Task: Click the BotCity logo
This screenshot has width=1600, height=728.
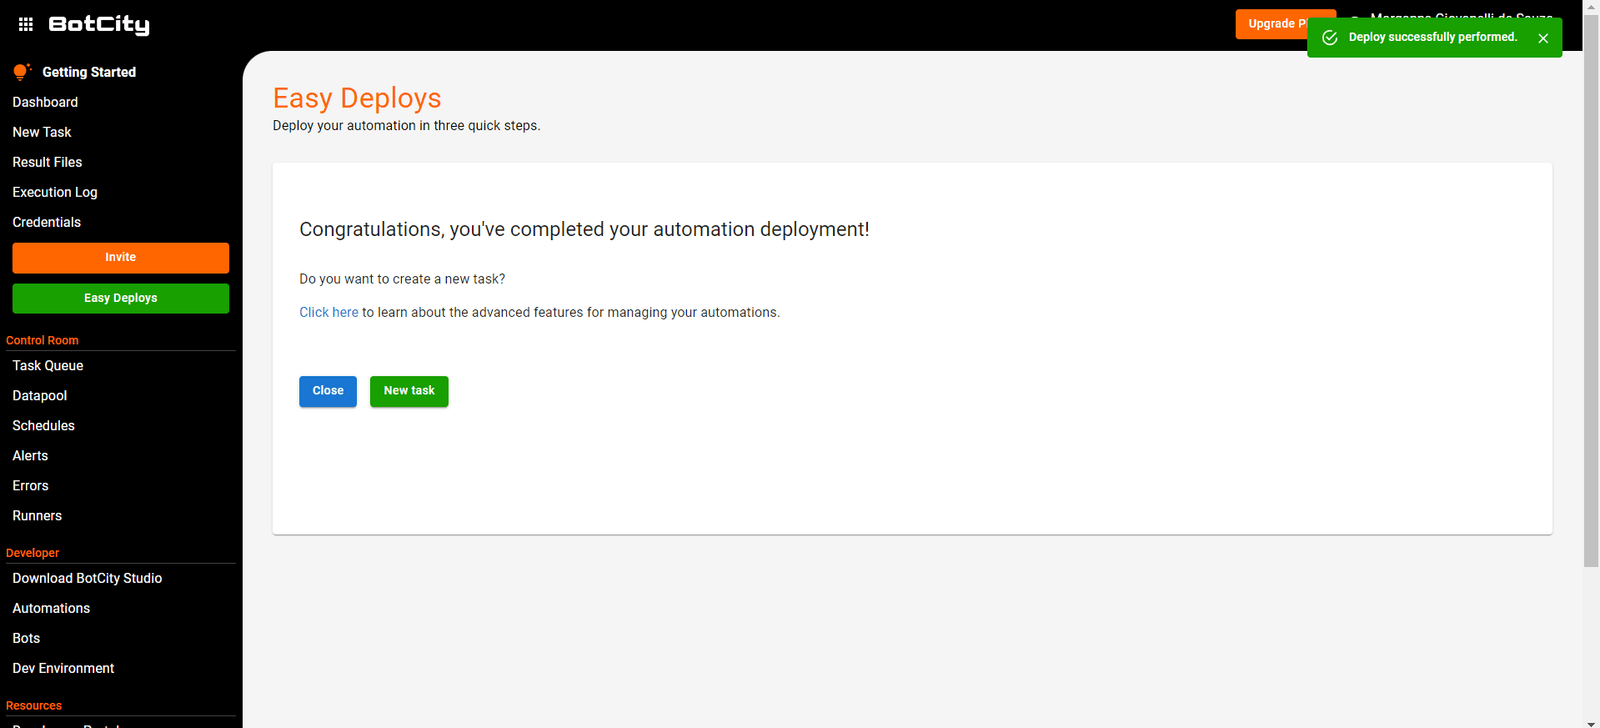Action: [99, 25]
